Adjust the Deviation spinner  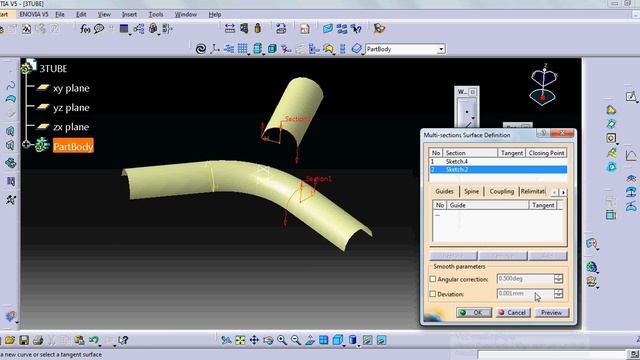(x=558, y=293)
